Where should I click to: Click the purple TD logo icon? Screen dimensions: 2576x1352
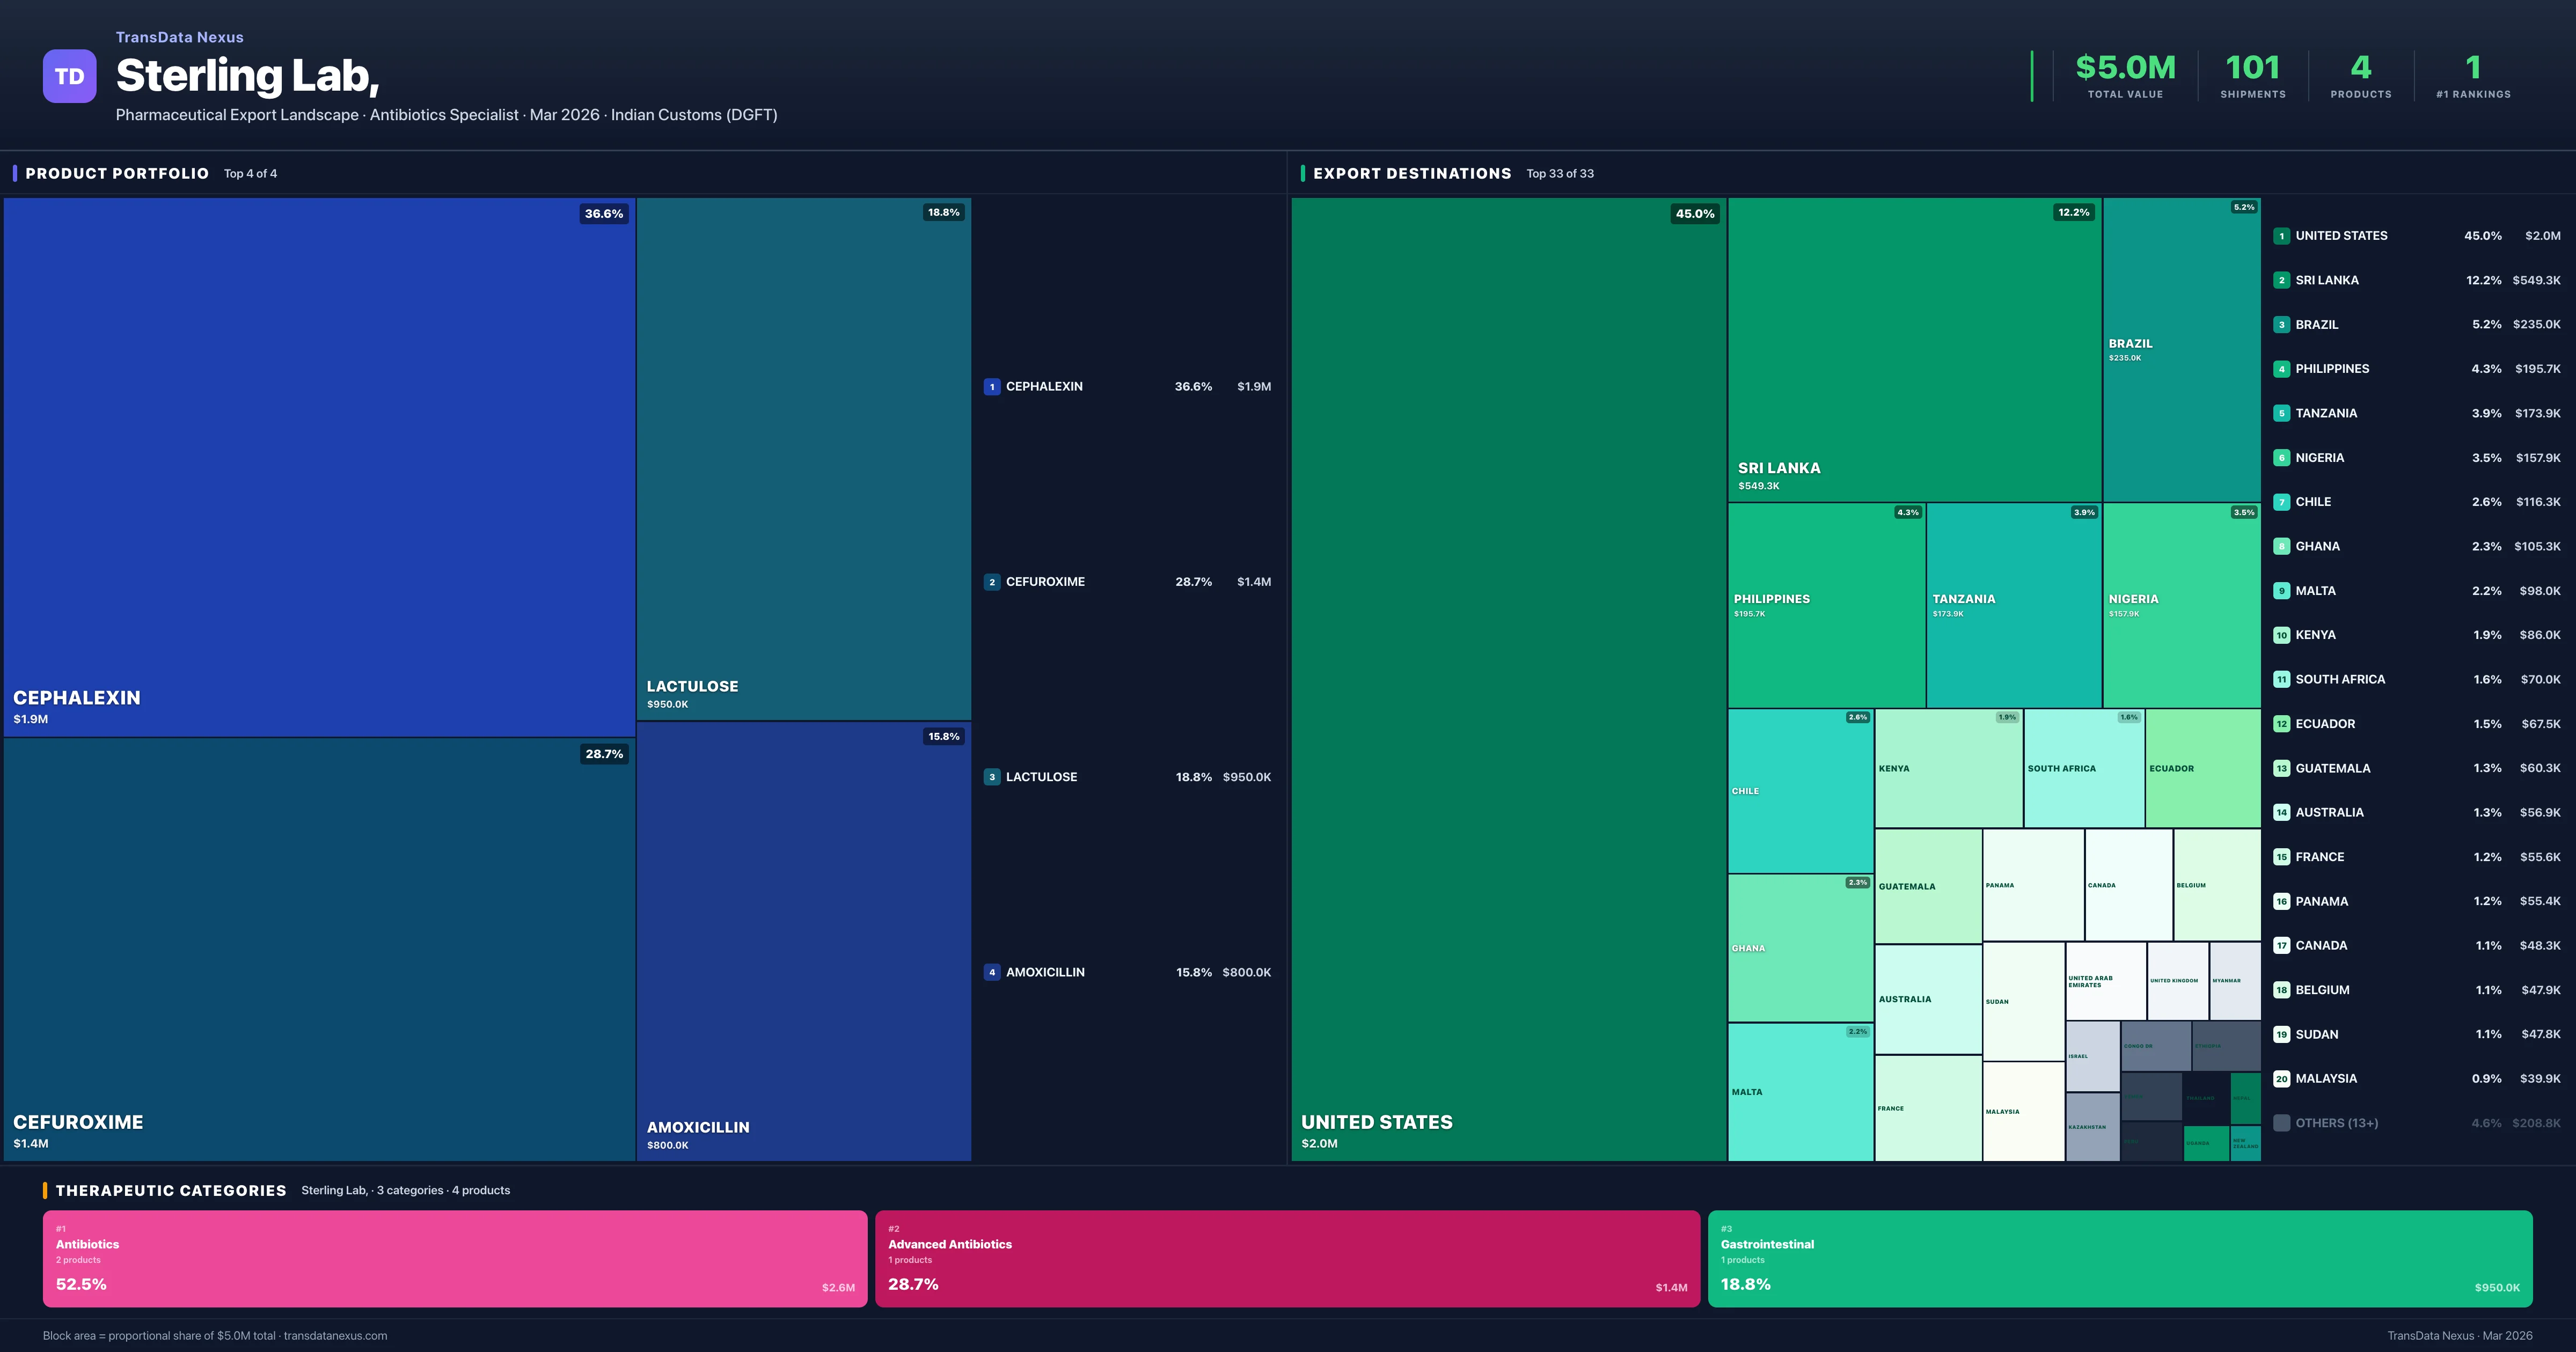click(x=69, y=76)
